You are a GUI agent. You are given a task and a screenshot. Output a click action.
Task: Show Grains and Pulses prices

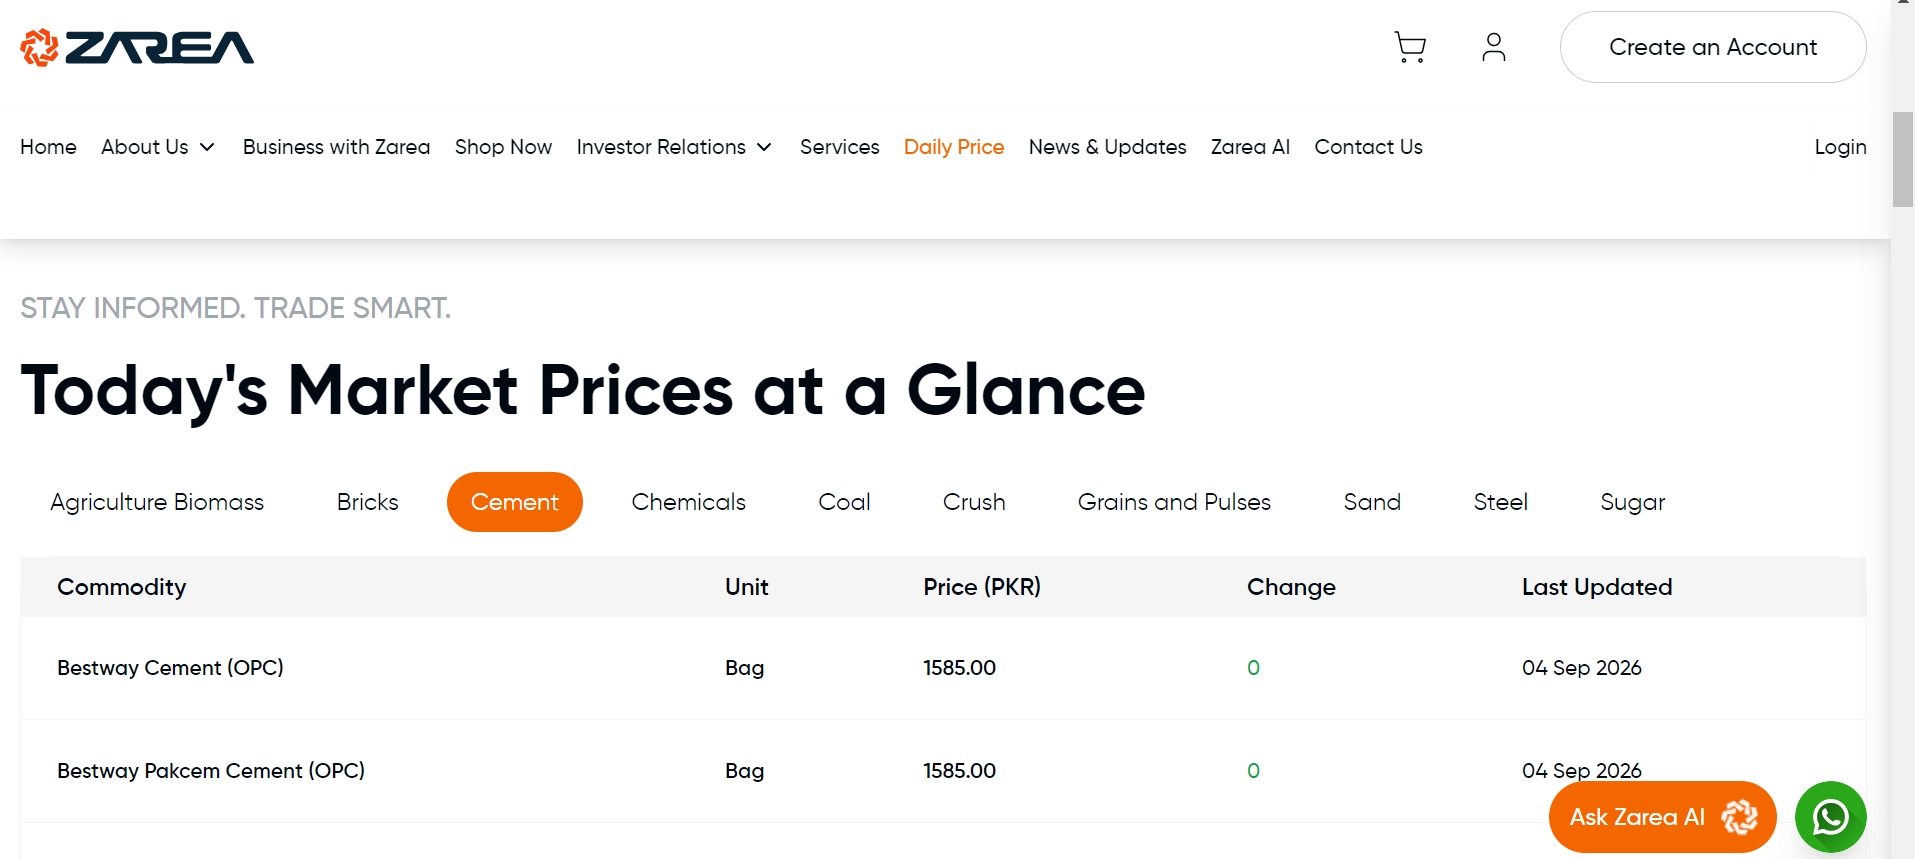[x=1174, y=502]
